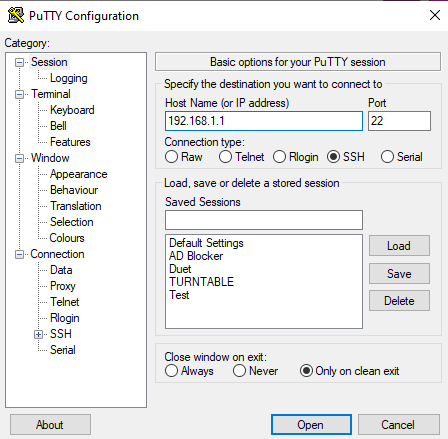This screenshot has width=448, height=439.
Task: Select Raw connection type
Action: pos(171,157)
